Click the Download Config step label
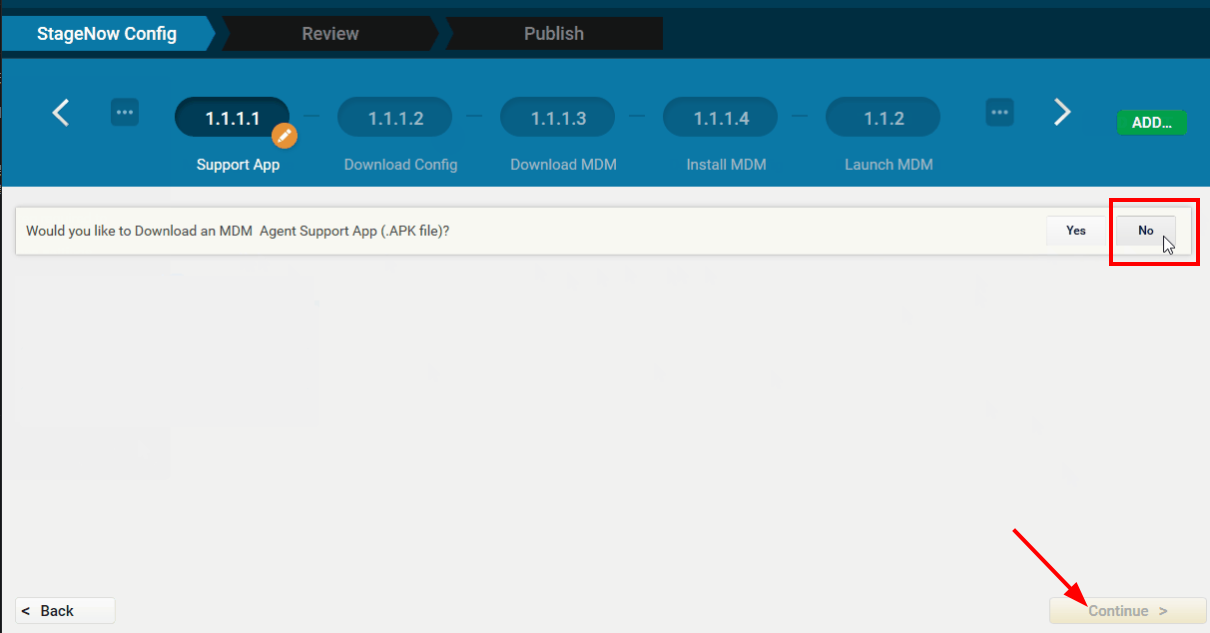 pyautogui.click(x=401, y=164)
